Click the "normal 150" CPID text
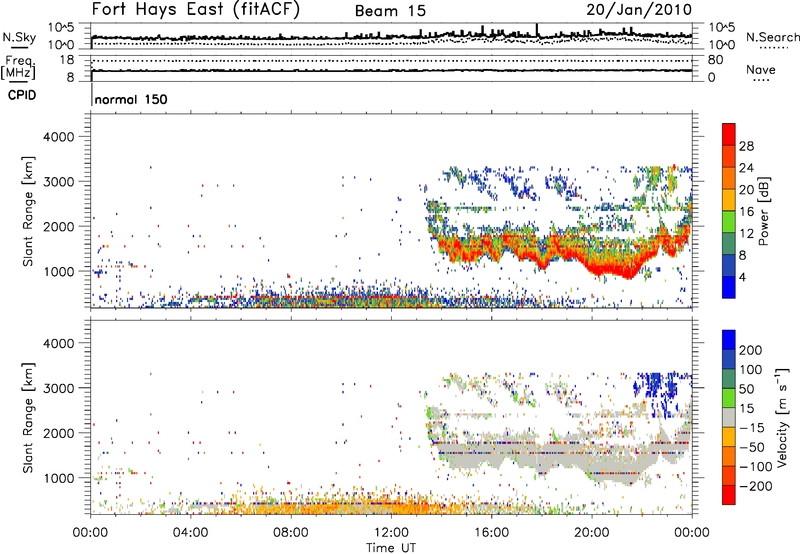Image resolution: width=800 pixels, height=554 pixels. tap(131, 99)
